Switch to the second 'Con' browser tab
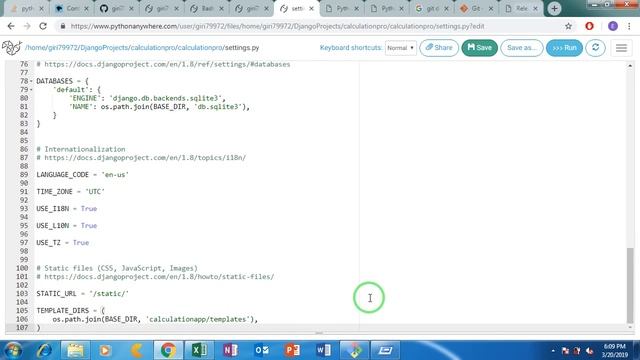Screen dimensions: 640x360 pos(71,9)
